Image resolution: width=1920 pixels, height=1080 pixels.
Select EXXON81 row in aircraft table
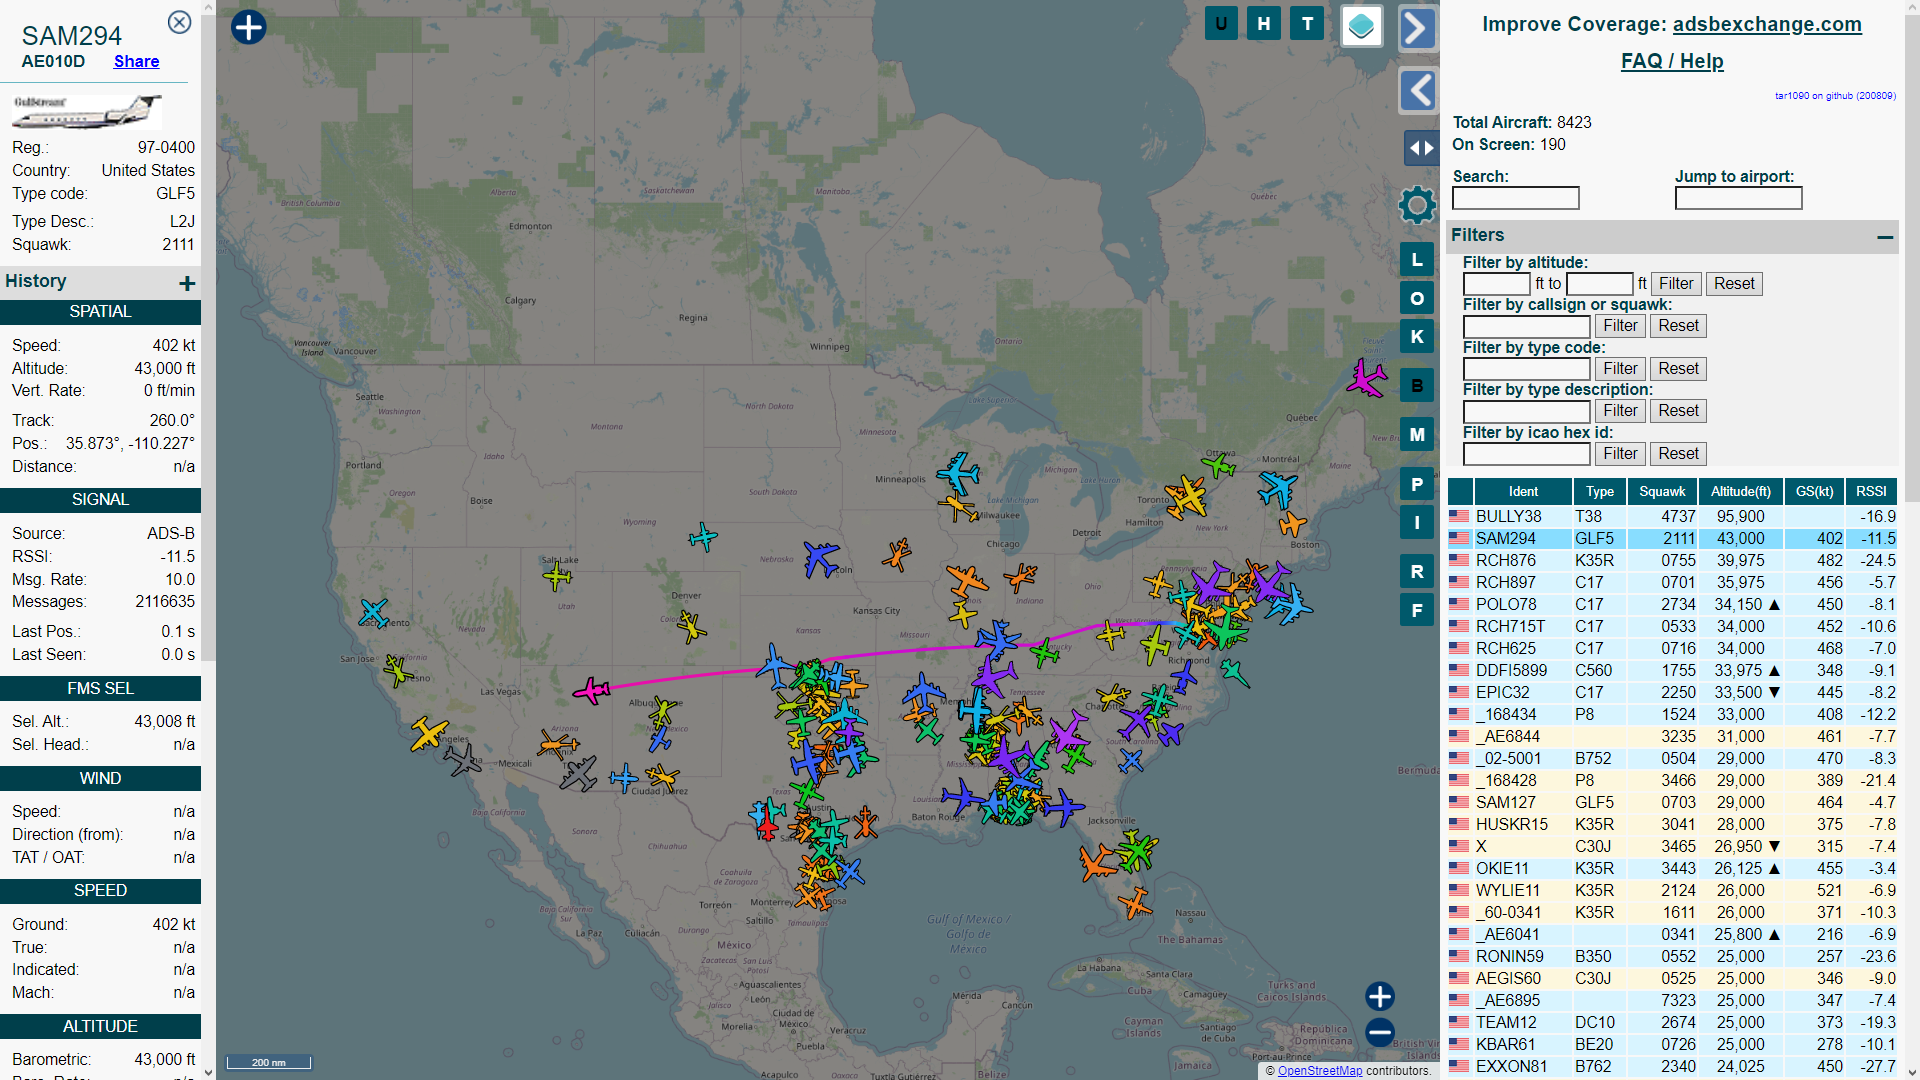1672,1067
